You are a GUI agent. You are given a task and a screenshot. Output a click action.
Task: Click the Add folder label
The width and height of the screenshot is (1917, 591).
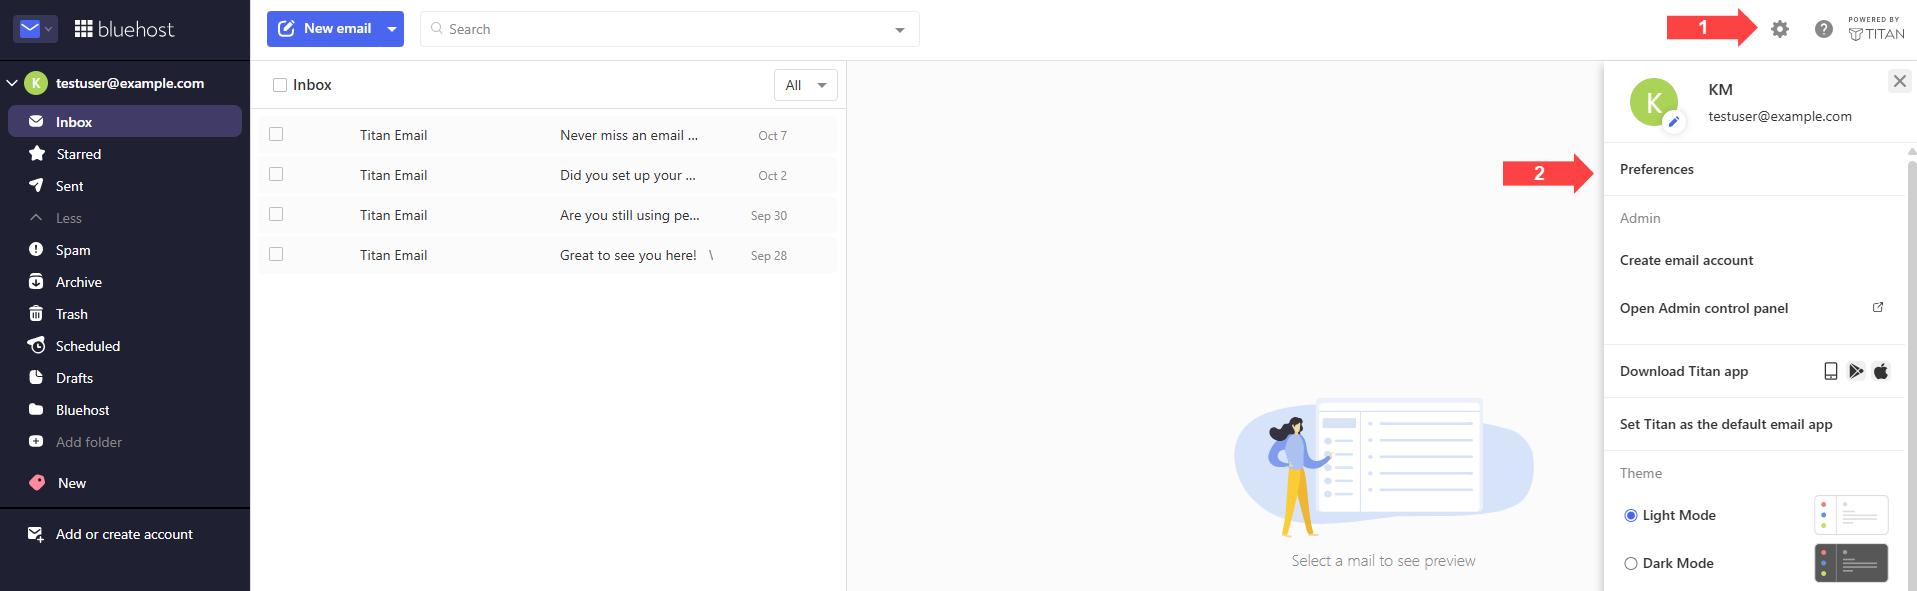coord(89,442)
